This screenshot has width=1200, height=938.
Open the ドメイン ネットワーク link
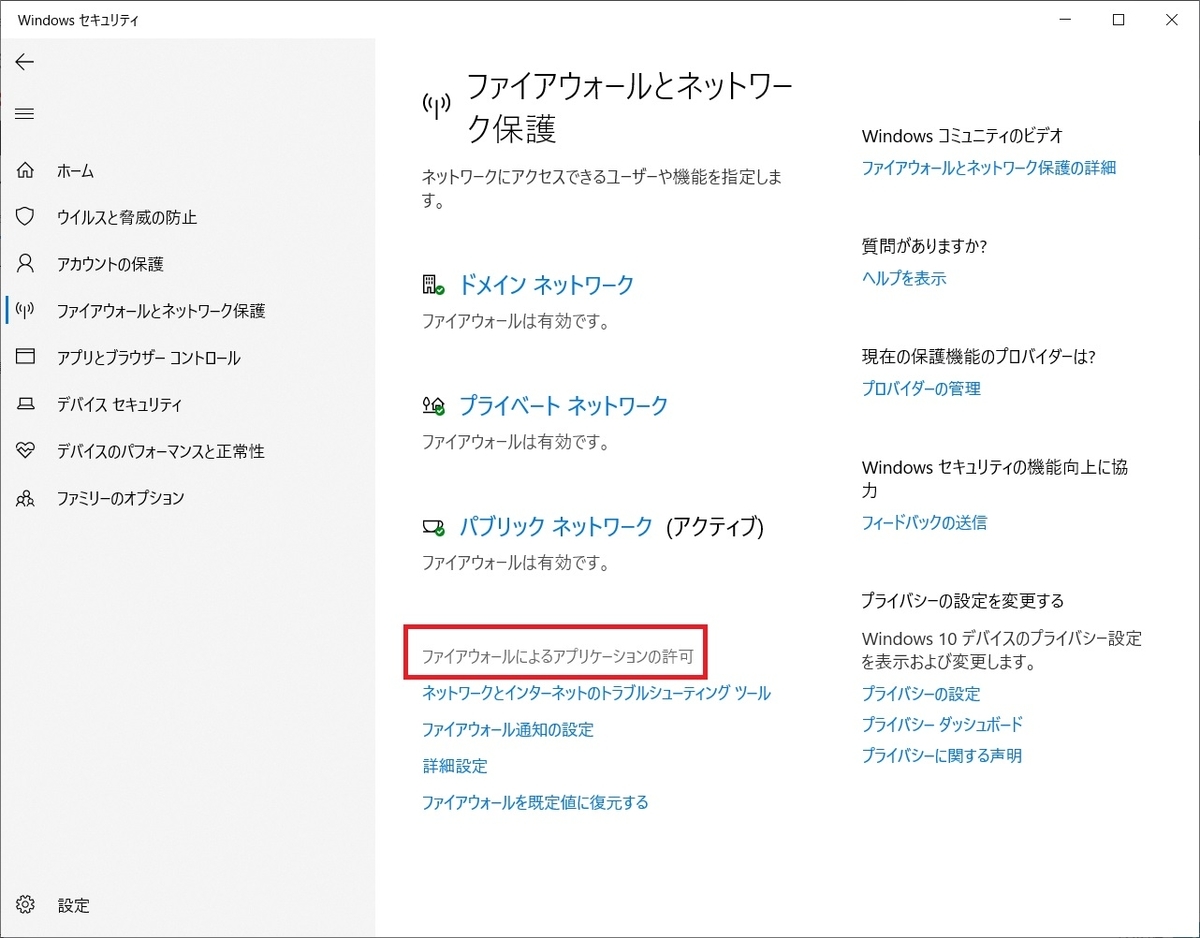click(x=546, y=285)
